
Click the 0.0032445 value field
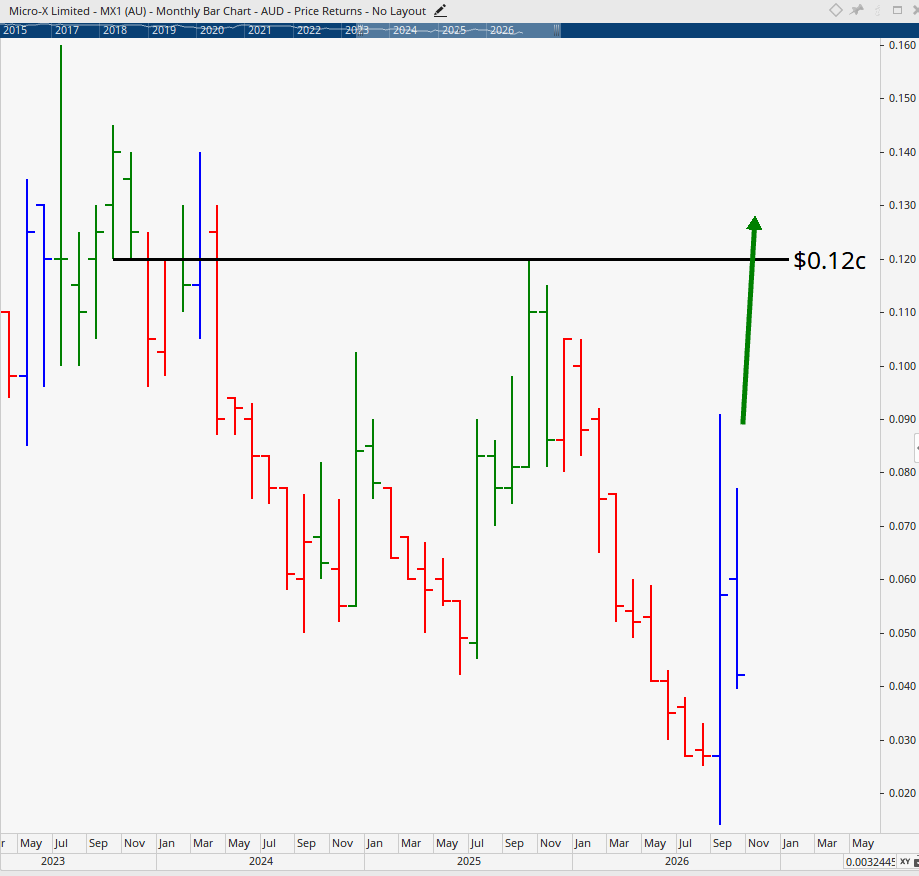tap(870, 861)
